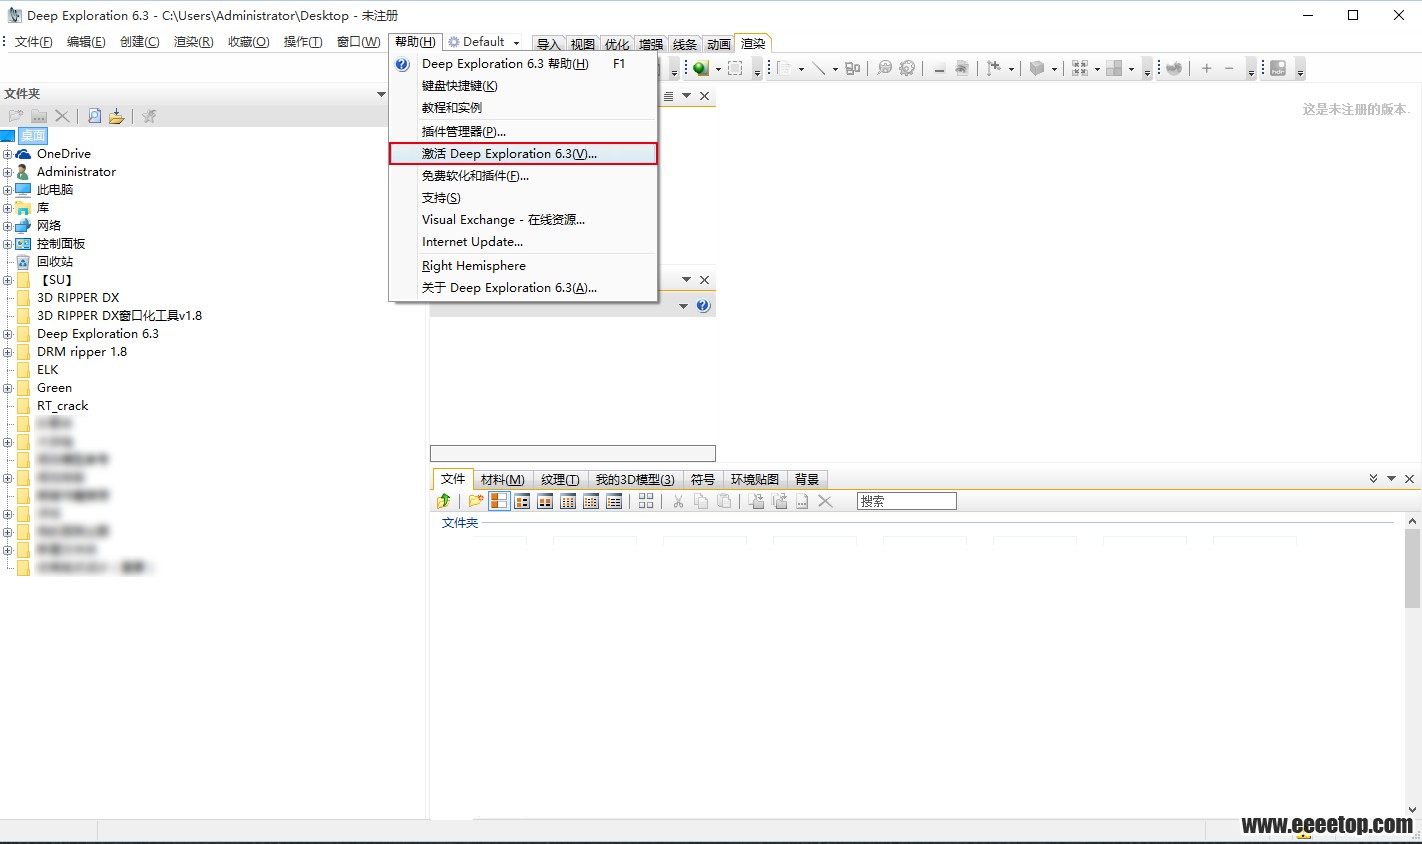This screenshot has width=1422, height=844.
Task: Click the axis transform tool icon
Action: tap(994, 68)
